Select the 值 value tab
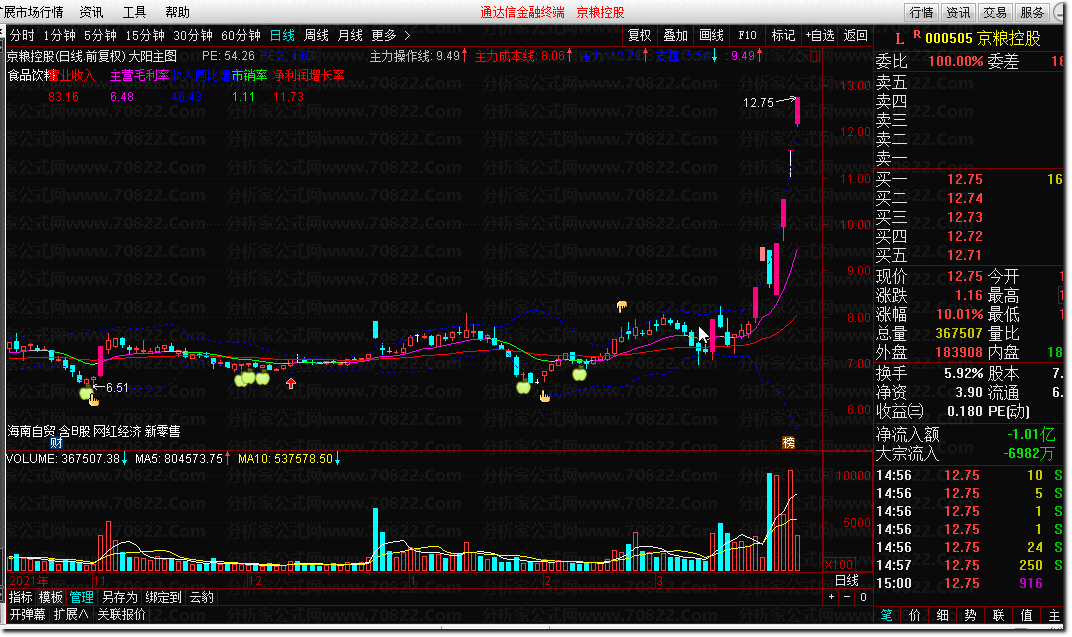The image size is (1072, 637). pos(1026,615)
